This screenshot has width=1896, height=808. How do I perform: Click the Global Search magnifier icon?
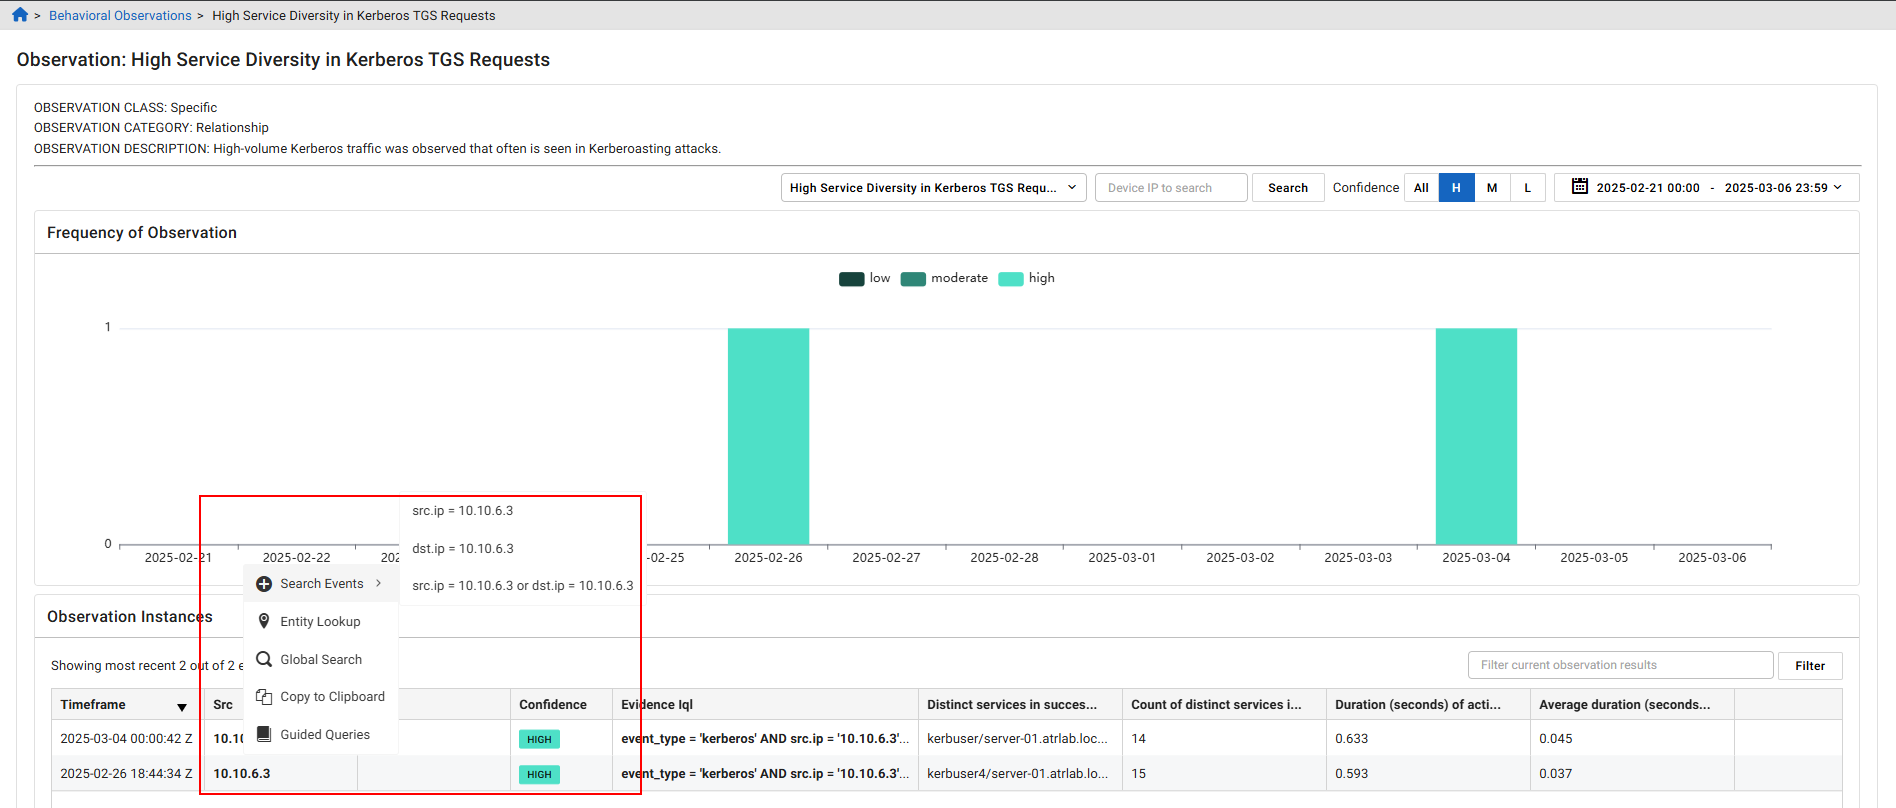point(264,659)
